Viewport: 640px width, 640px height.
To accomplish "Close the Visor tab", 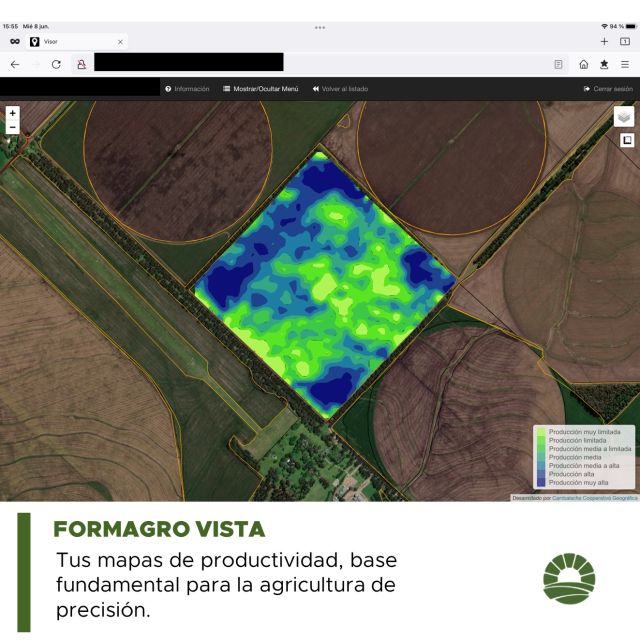I will [120, 42].
